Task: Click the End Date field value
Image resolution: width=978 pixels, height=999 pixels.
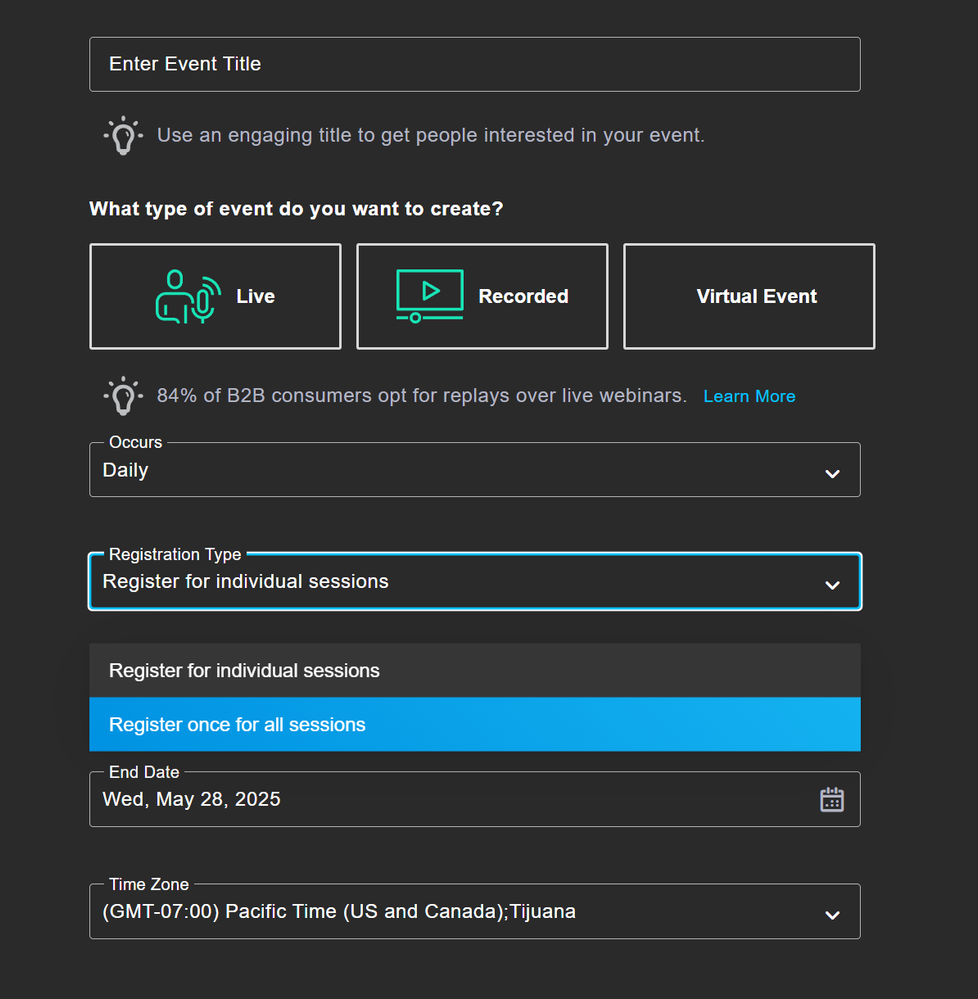Action: [191, 799]
